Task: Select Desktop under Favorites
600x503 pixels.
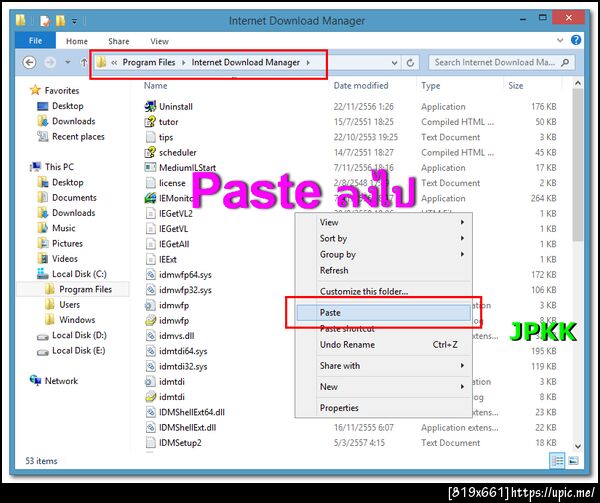Action: [x=67, y=106]
